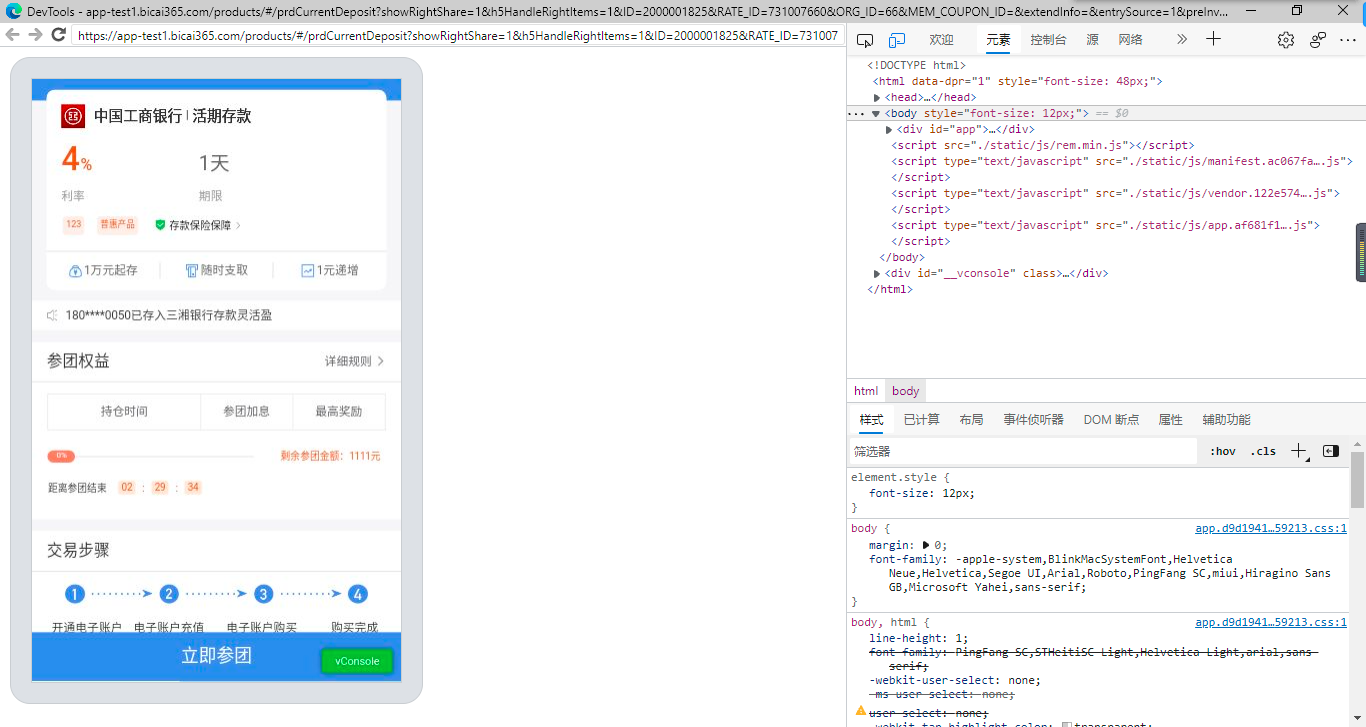Click step 3 circle in 交易步骤
The width and height of the screenshot is (1366, 727).
[x=263, y=594]
